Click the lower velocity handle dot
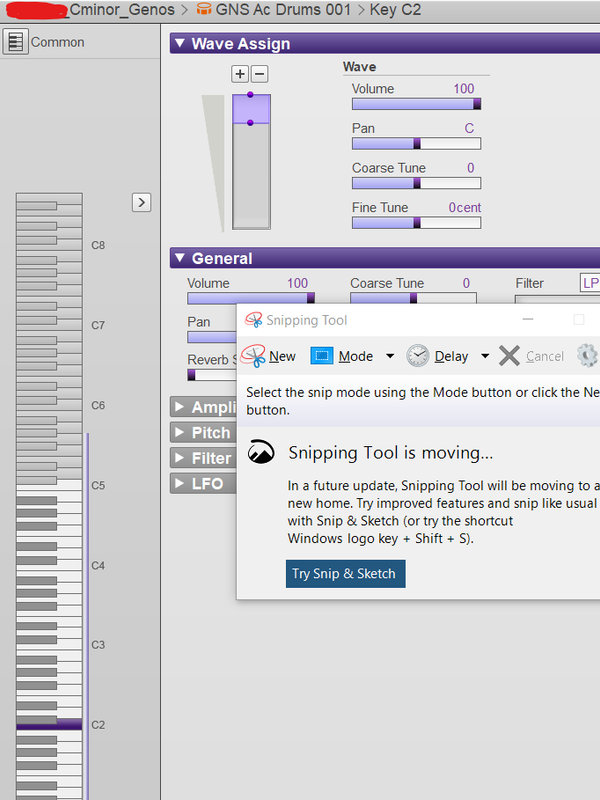 point(250,123)
